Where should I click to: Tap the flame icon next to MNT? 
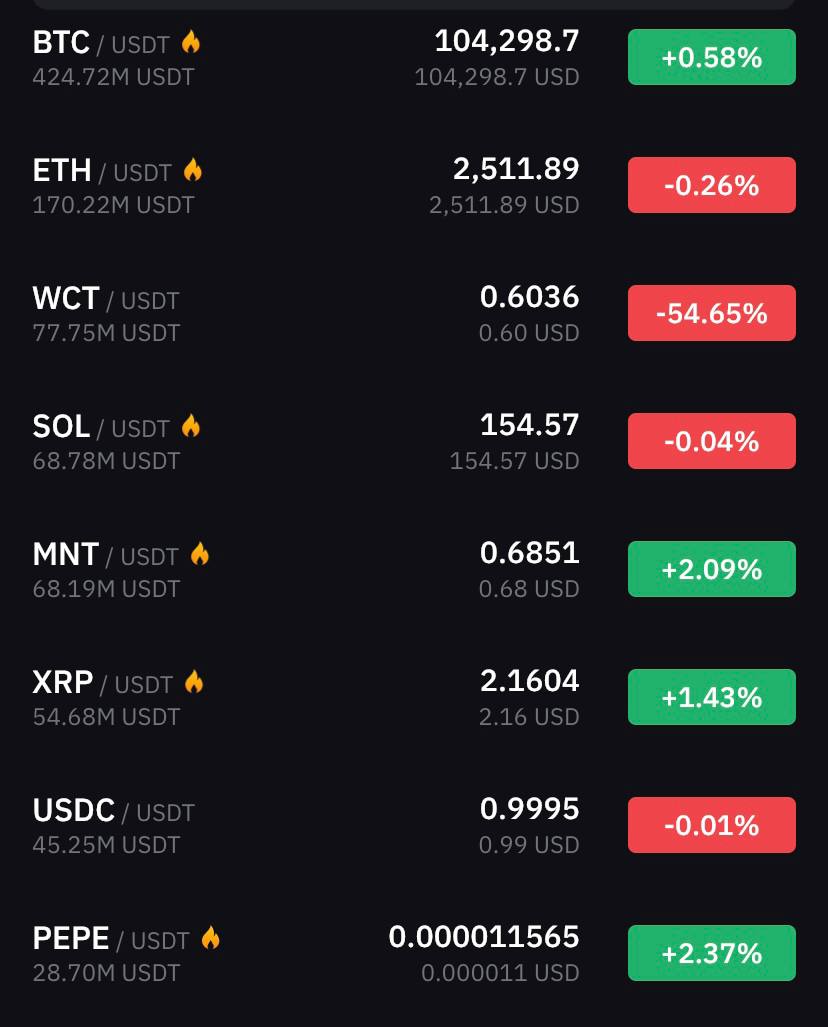200,554
